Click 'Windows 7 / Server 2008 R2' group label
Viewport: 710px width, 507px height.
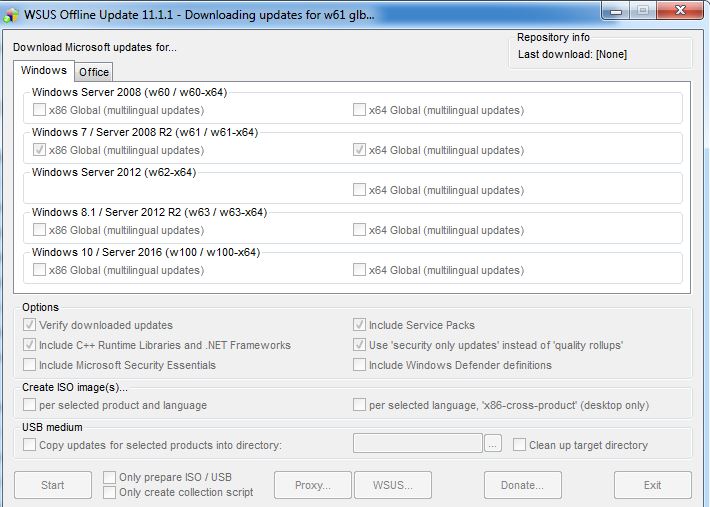[145, 132]
